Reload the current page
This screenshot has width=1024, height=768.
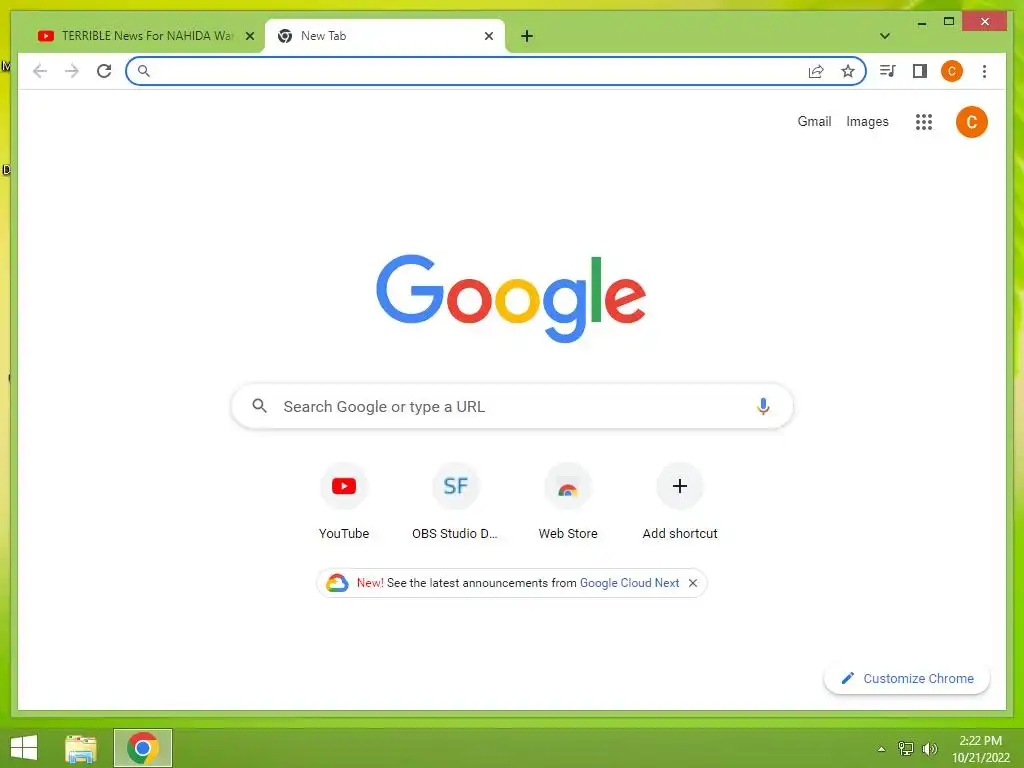point(104,71)
